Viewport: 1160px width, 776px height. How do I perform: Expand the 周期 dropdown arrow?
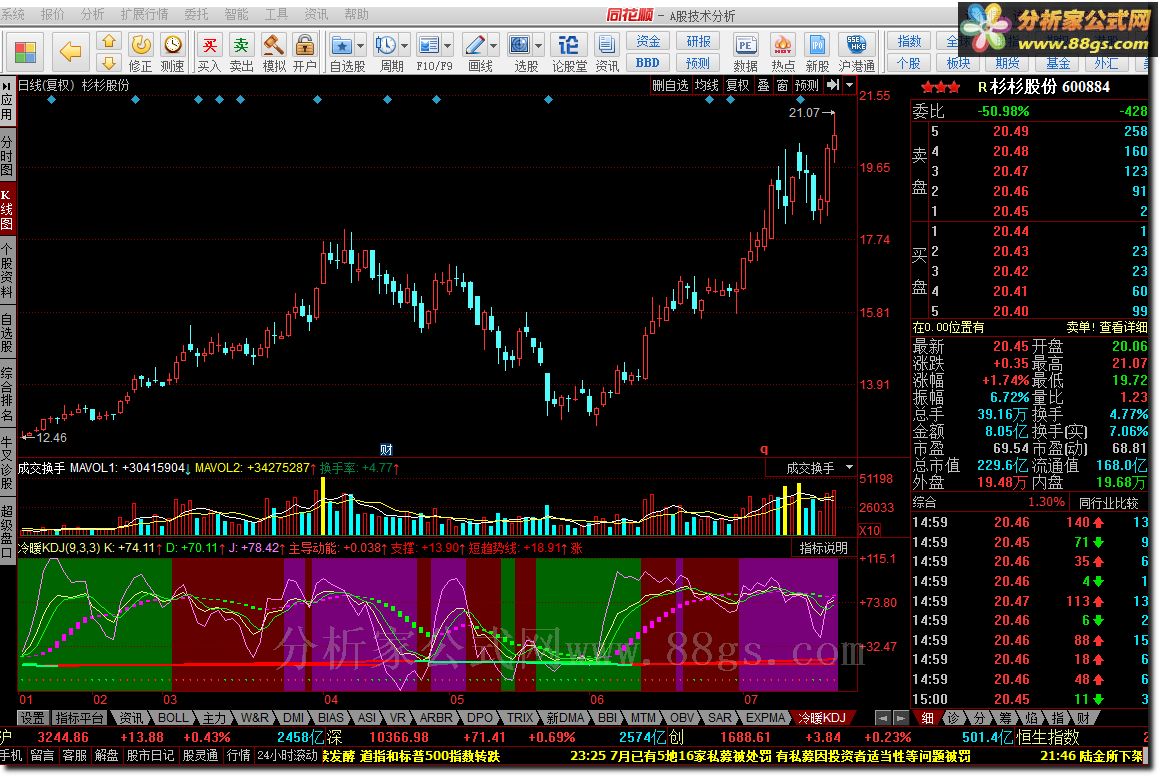[404, 46]
